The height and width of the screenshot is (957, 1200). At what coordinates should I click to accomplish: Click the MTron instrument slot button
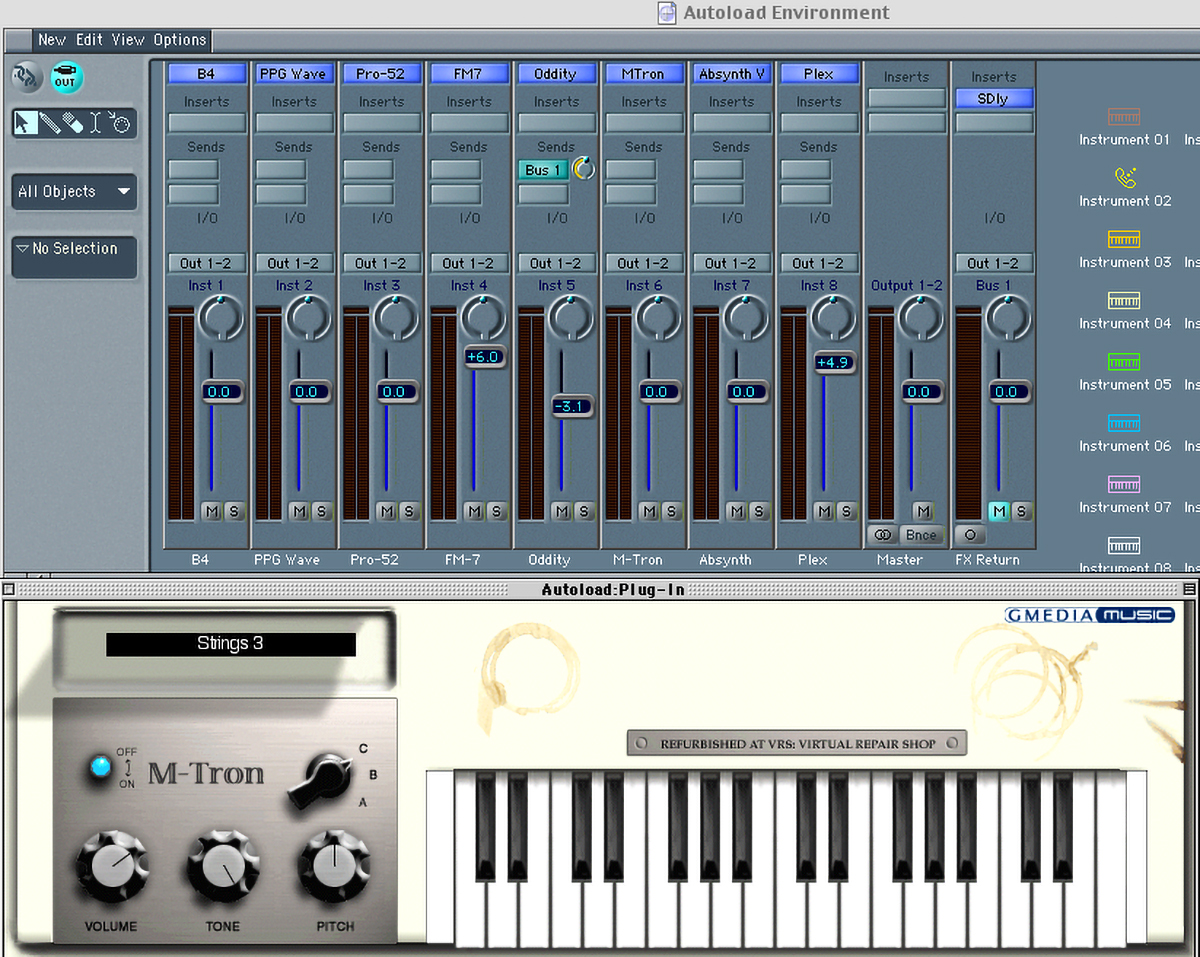click(644, 73)
